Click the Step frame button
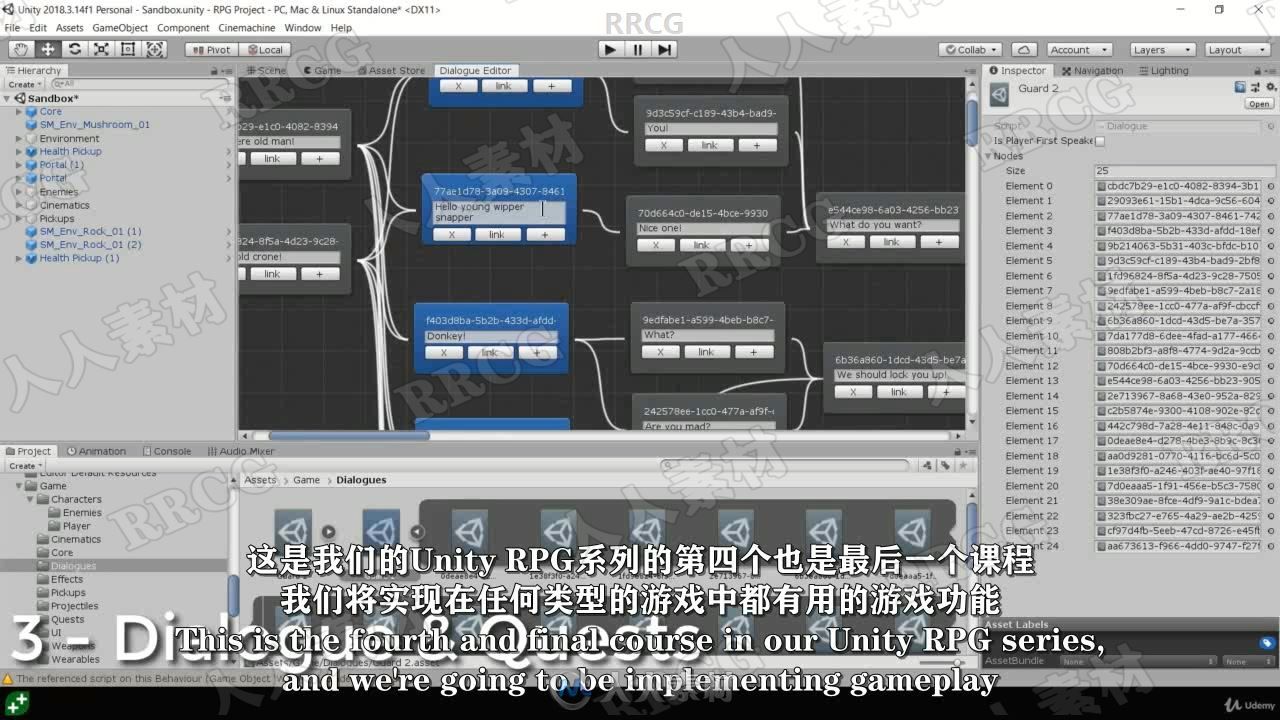Screen dimensions: 1280x720 (665, 49)
